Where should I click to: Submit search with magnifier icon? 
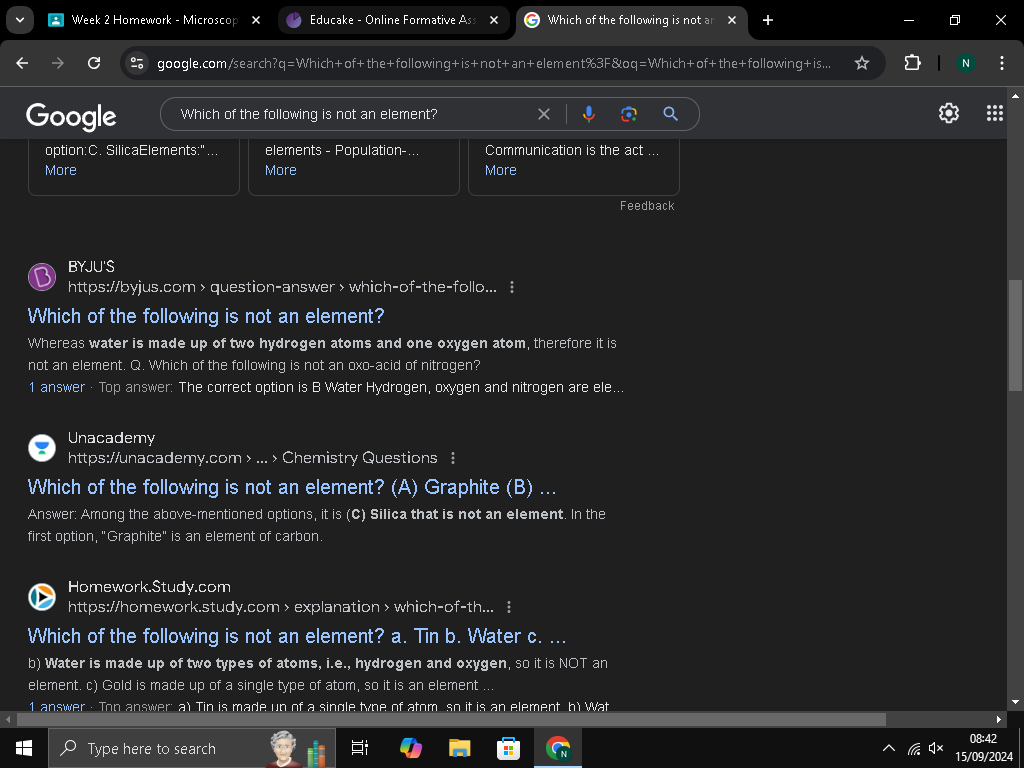[x=670, y=114]
